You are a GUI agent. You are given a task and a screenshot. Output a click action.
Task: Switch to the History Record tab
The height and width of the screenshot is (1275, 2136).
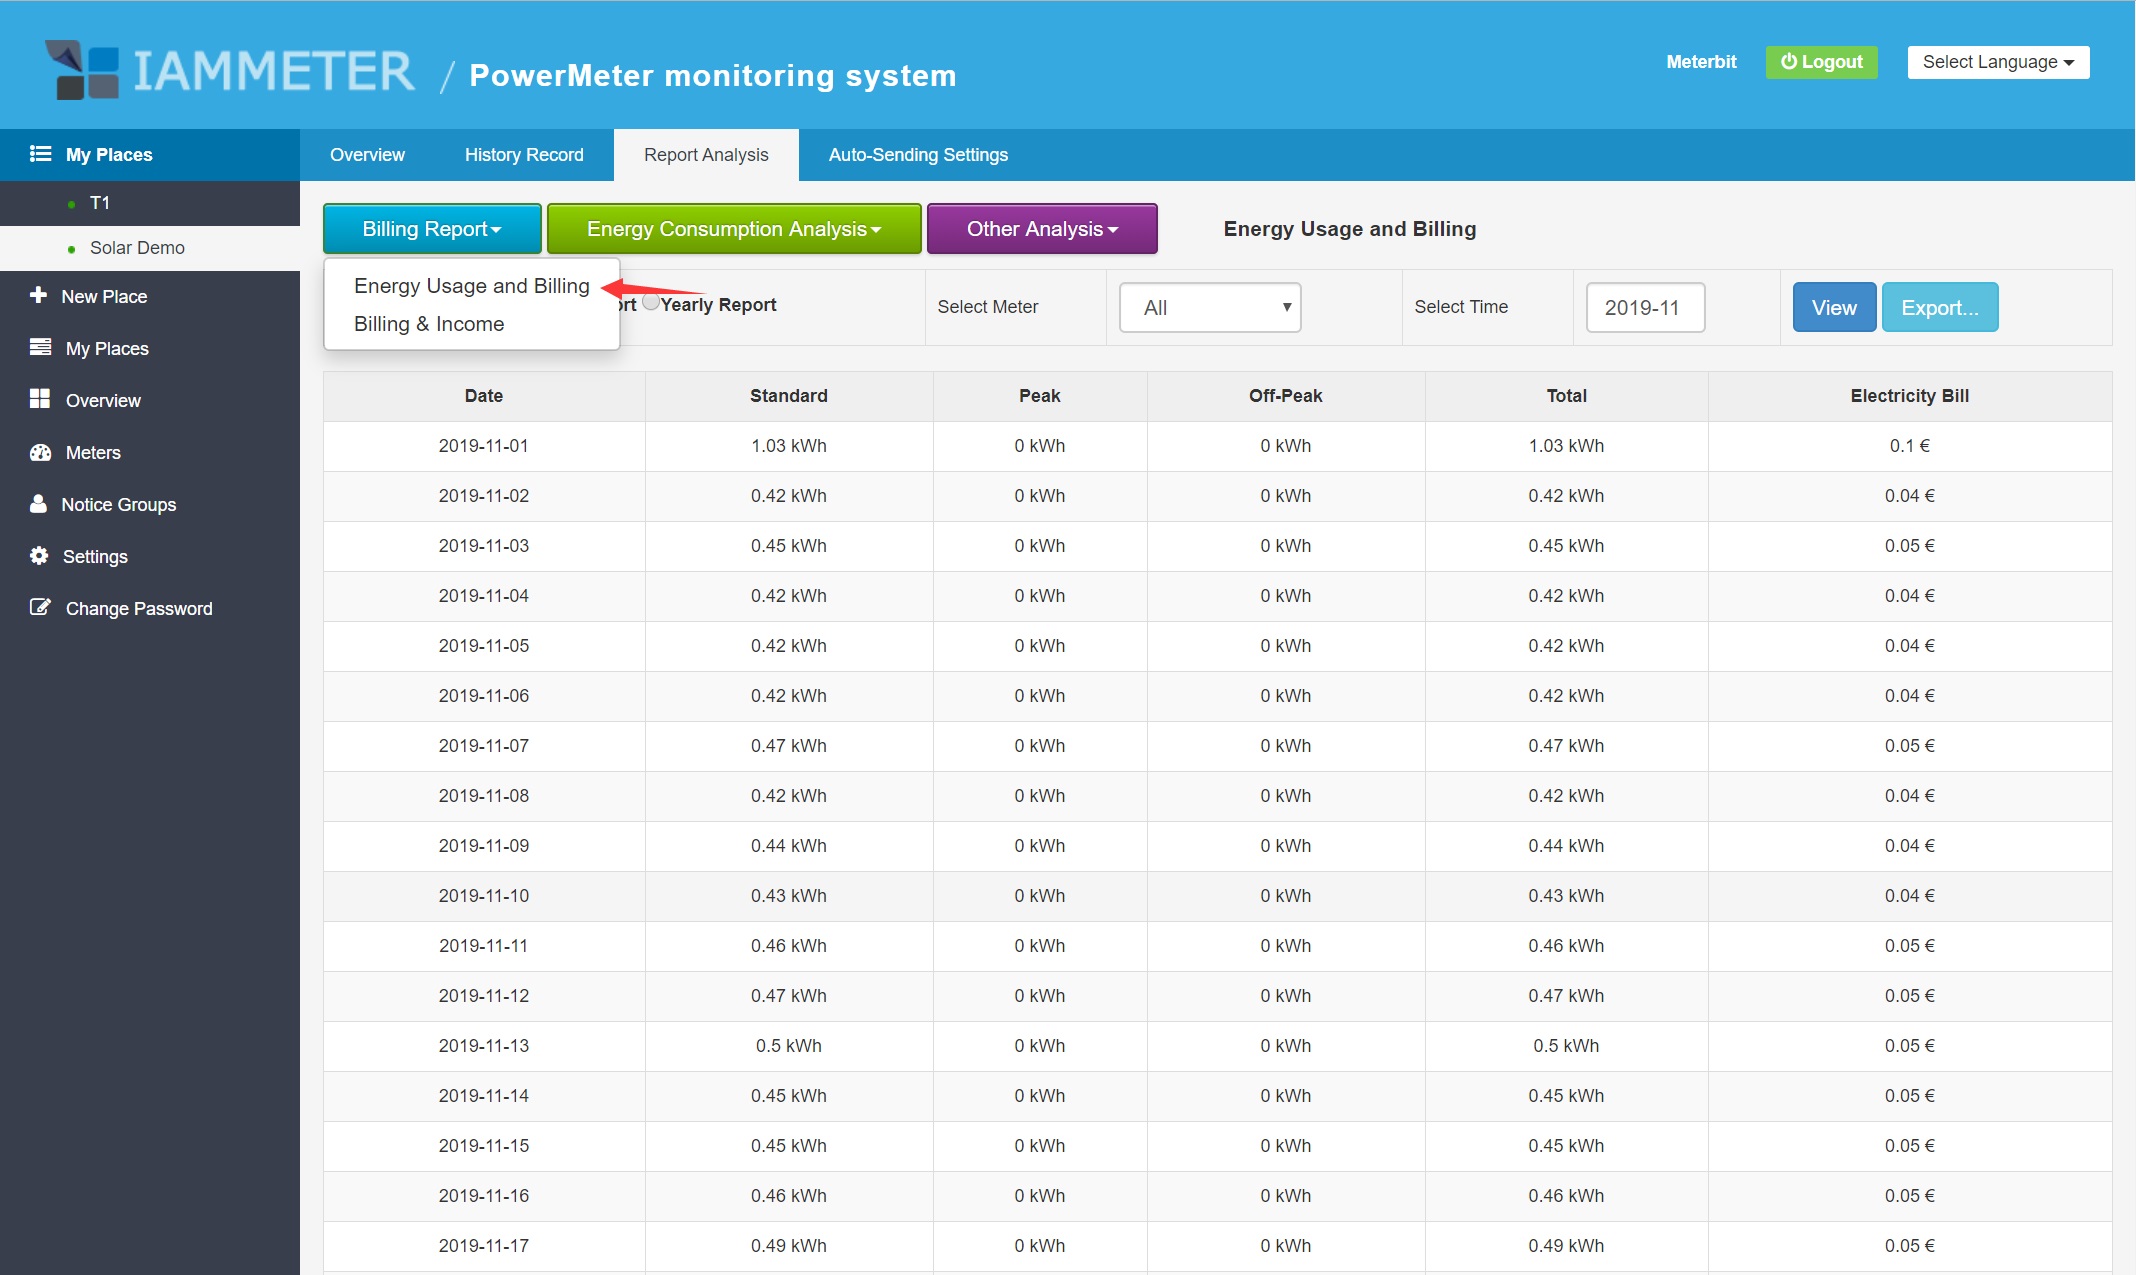[x=523, y=155]
